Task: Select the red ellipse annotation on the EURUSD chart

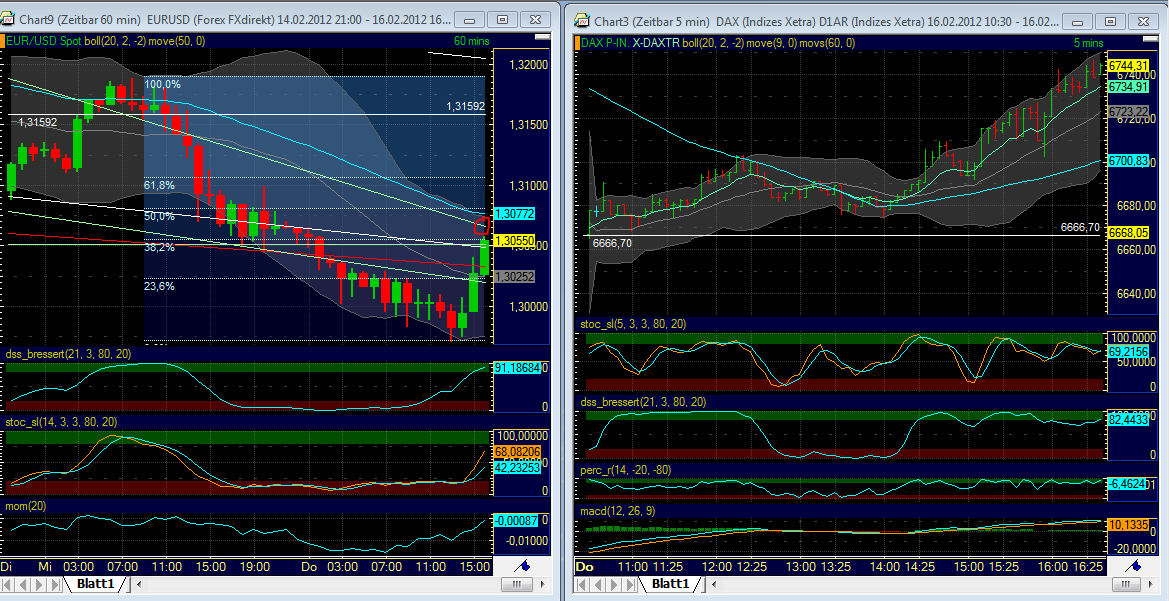Action: [481, 228]
